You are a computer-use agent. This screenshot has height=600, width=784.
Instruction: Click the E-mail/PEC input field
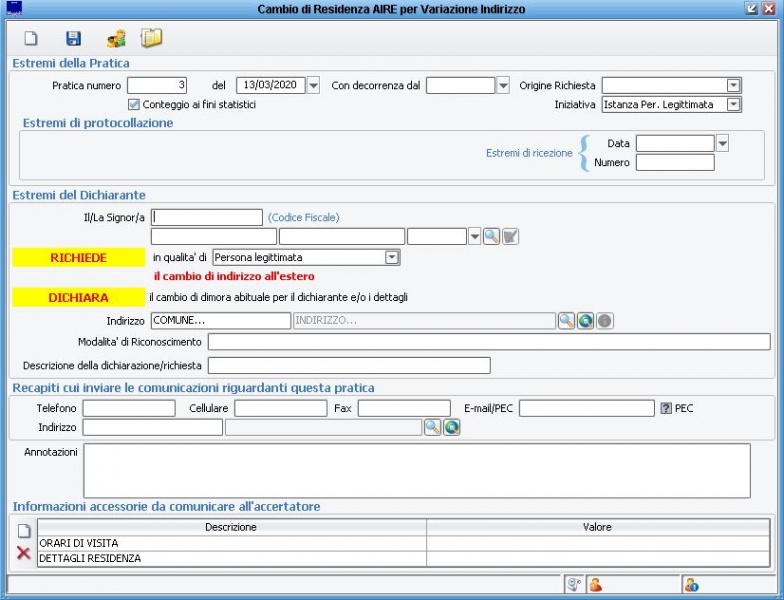586,408
